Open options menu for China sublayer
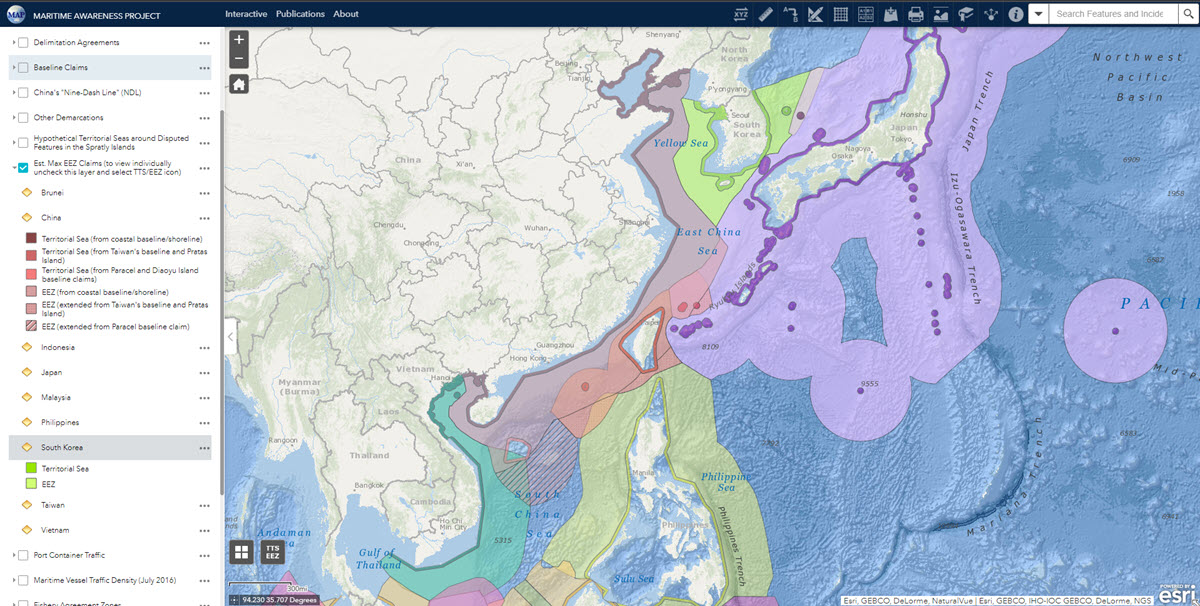 [204, 217]
